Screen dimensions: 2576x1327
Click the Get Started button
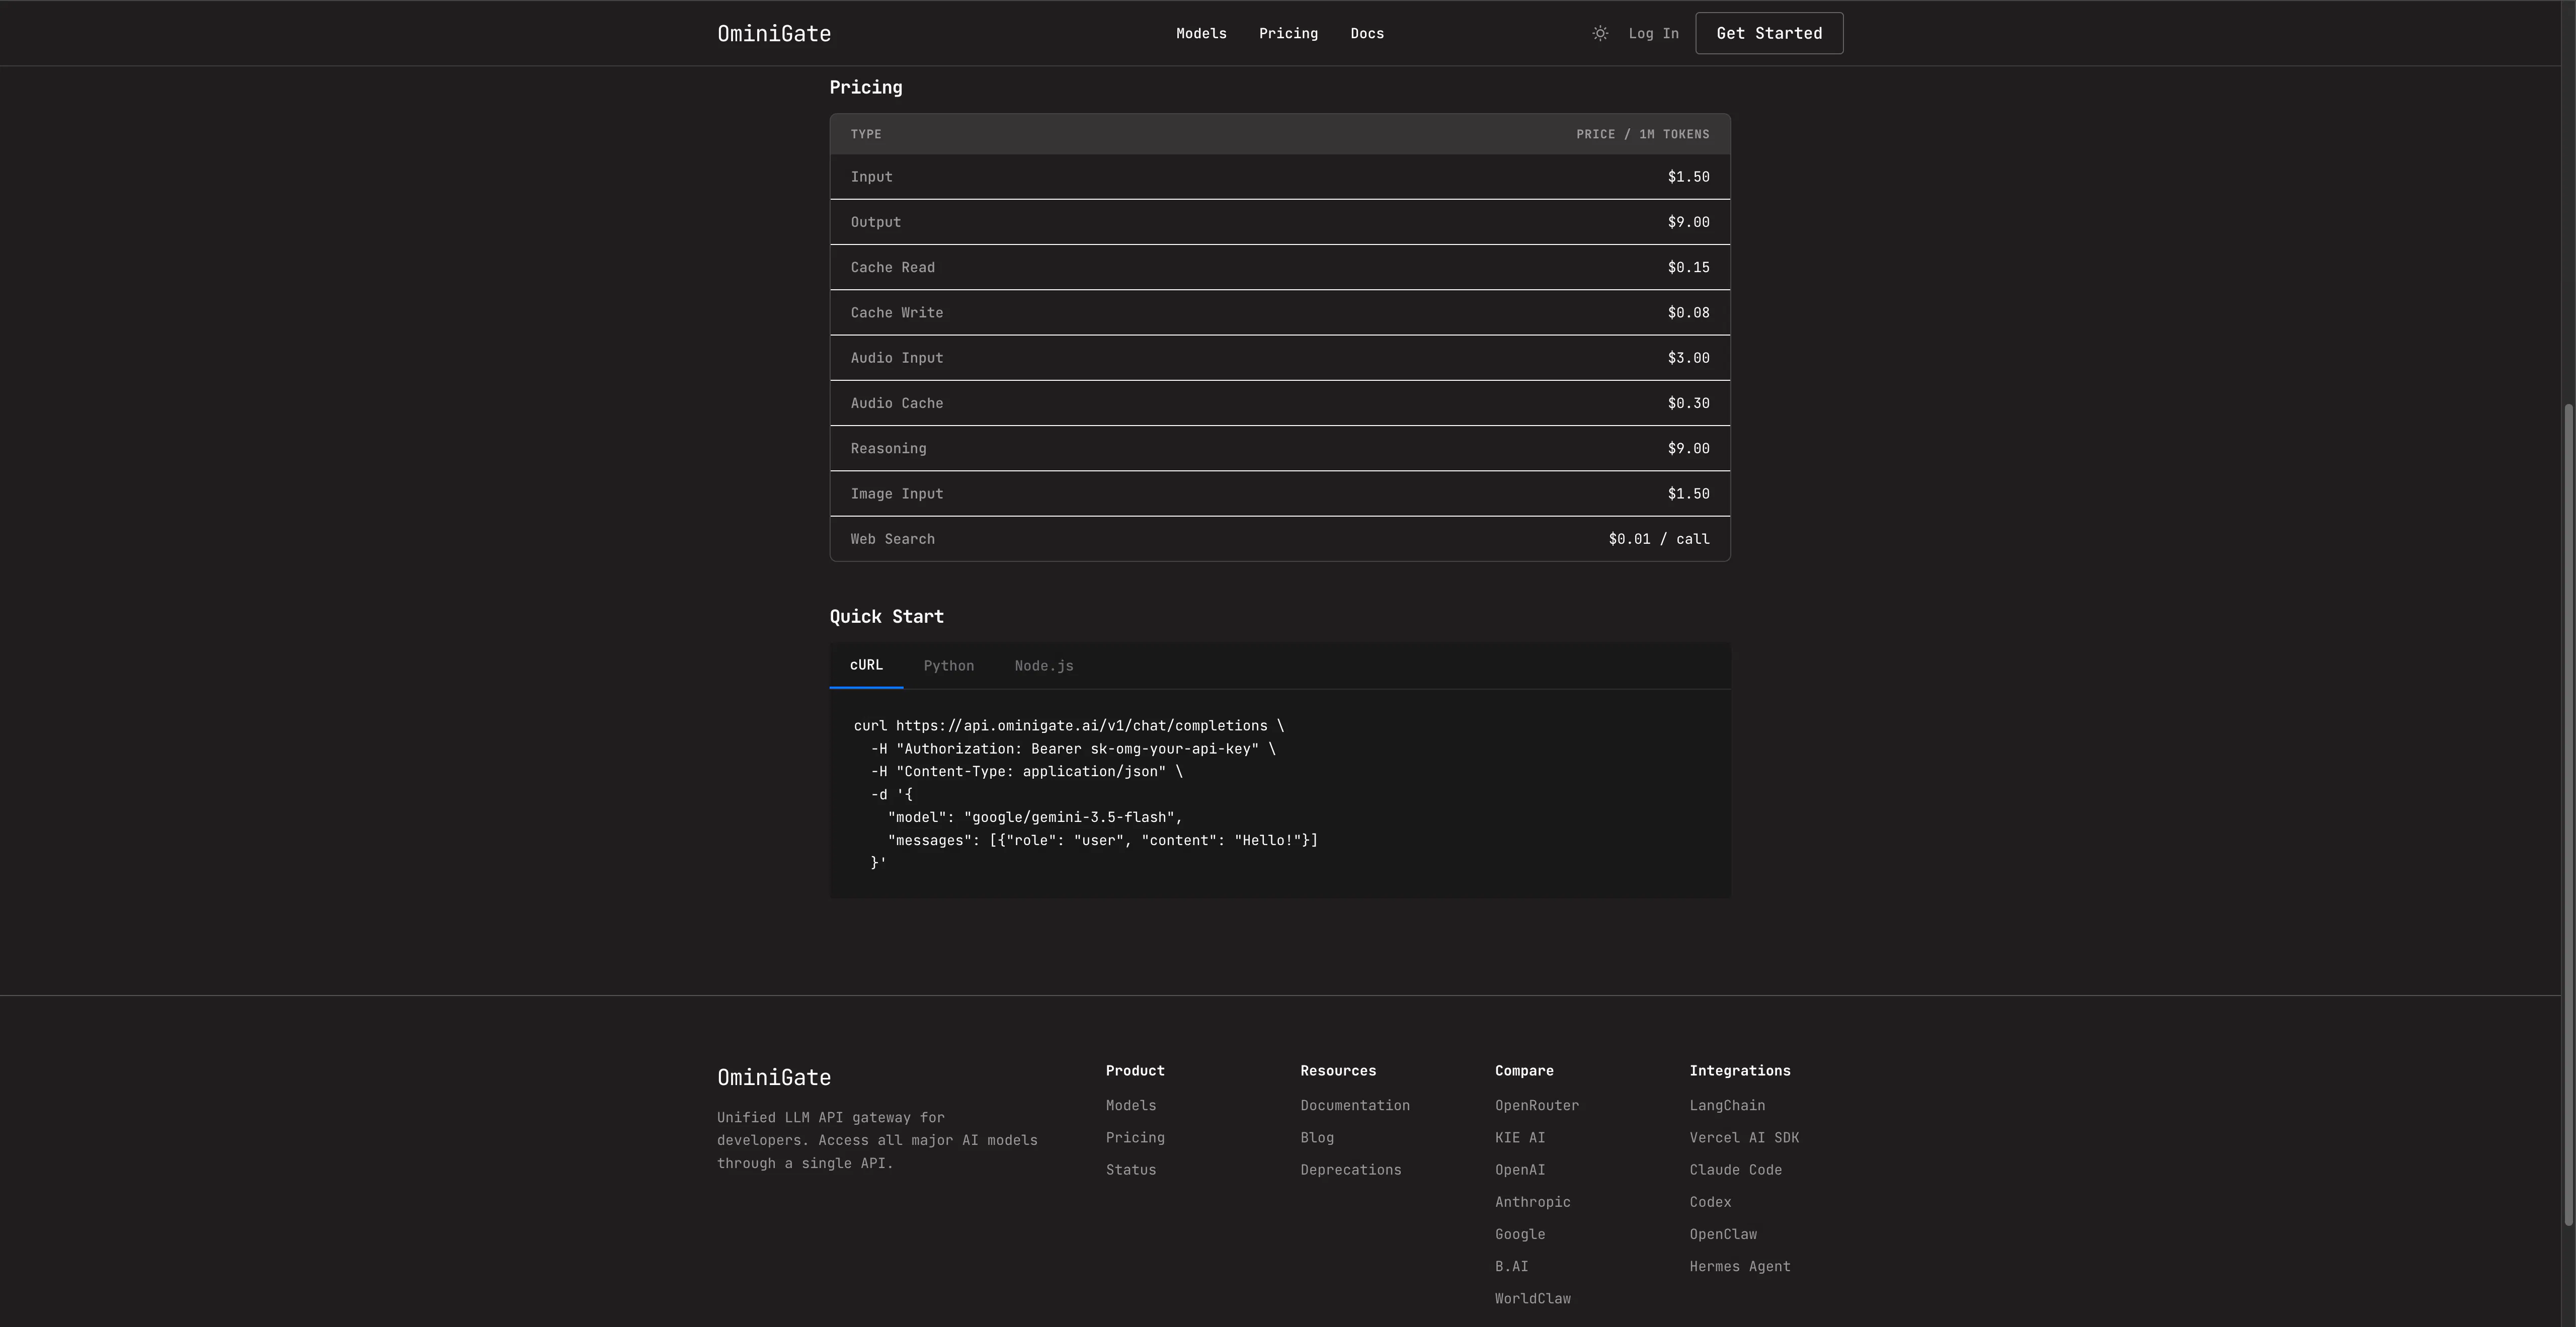click(1769, 33)
